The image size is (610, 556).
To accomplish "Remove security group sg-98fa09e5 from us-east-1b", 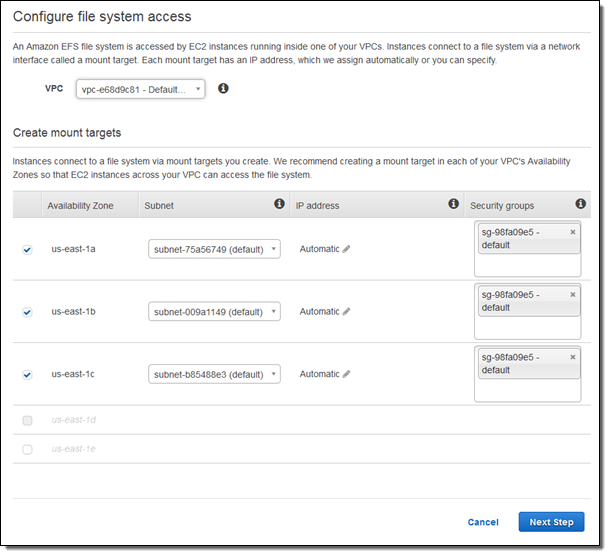I will (572, 295).
